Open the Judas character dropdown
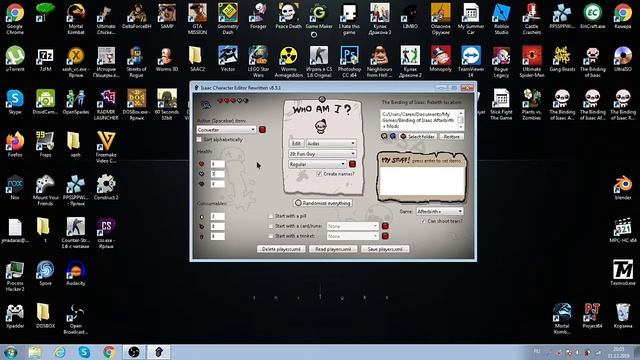640x360 pixels. (x=331, y=144)
